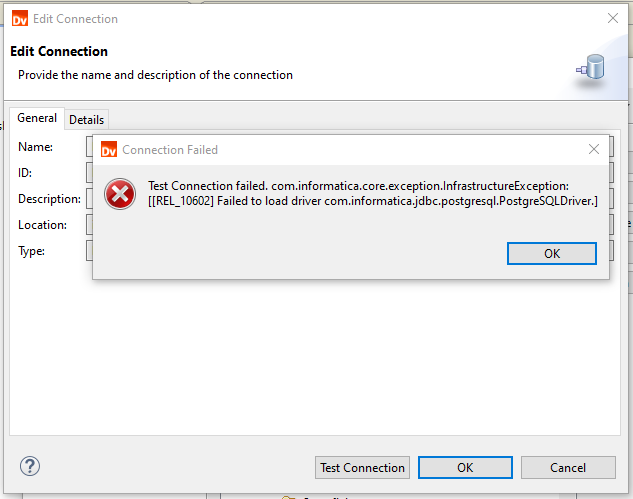Click the Dv logo in Connection Failed title bar
This screenshot has width=633, height=499.
click(109, 149)
